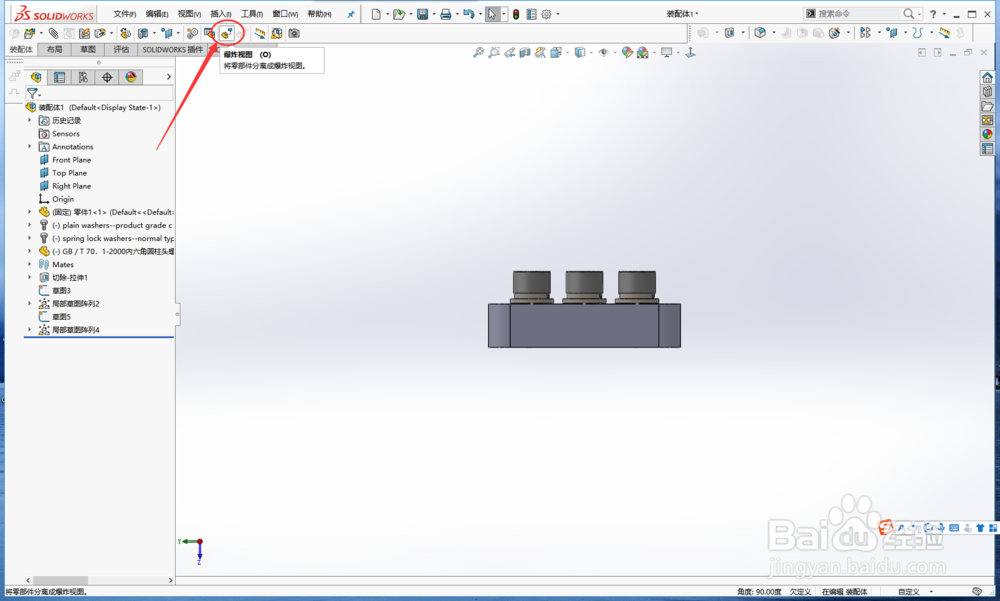Open the 文件 menu
The height and width of the screenshot is (601, 1000).
[124, 14]
